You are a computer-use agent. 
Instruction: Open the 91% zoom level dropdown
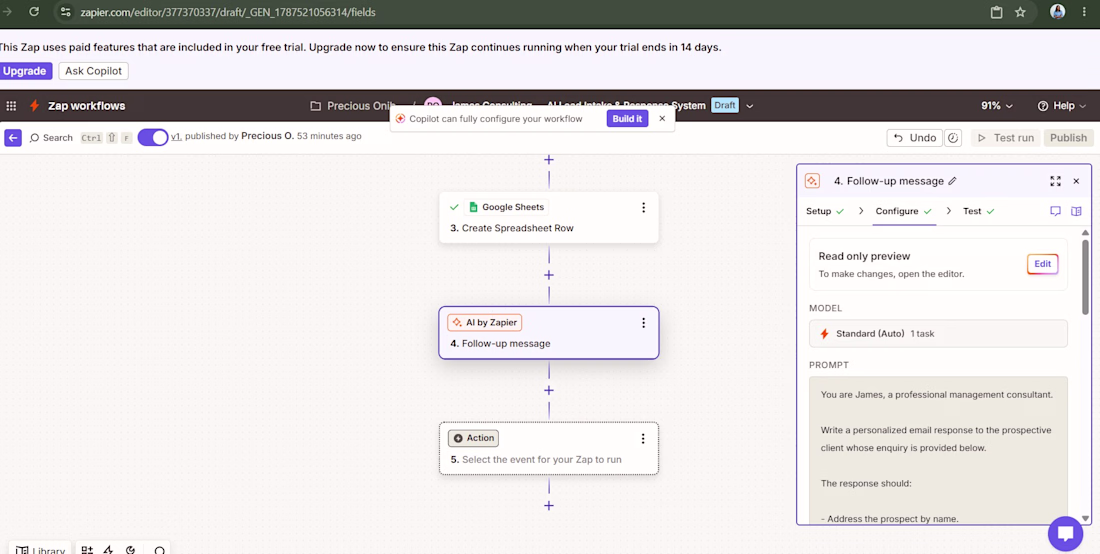997,106
